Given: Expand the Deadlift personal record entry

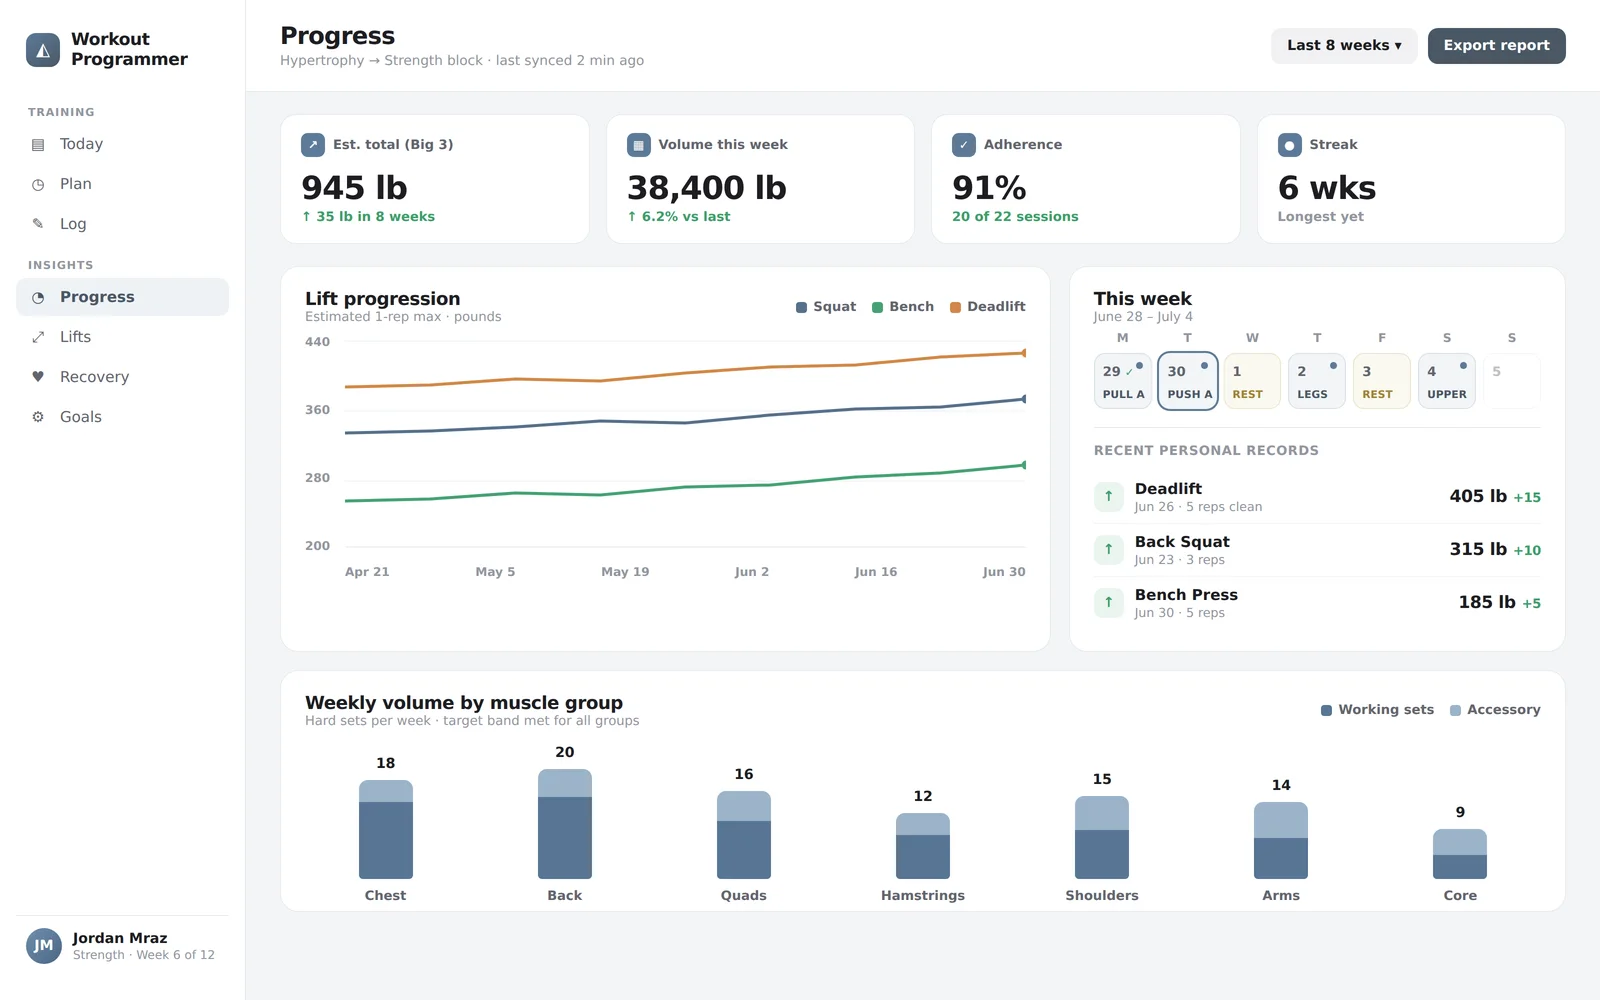Looking at the screenshot, I should (x=1317, y=497).
